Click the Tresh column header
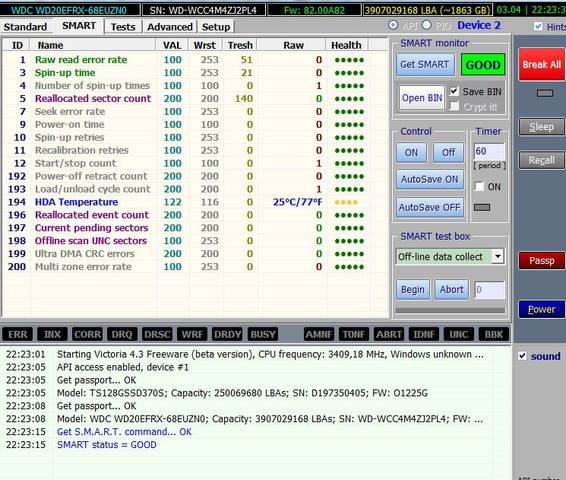The height and width of the screenshot is (480, 566). (x=240, y=45)
